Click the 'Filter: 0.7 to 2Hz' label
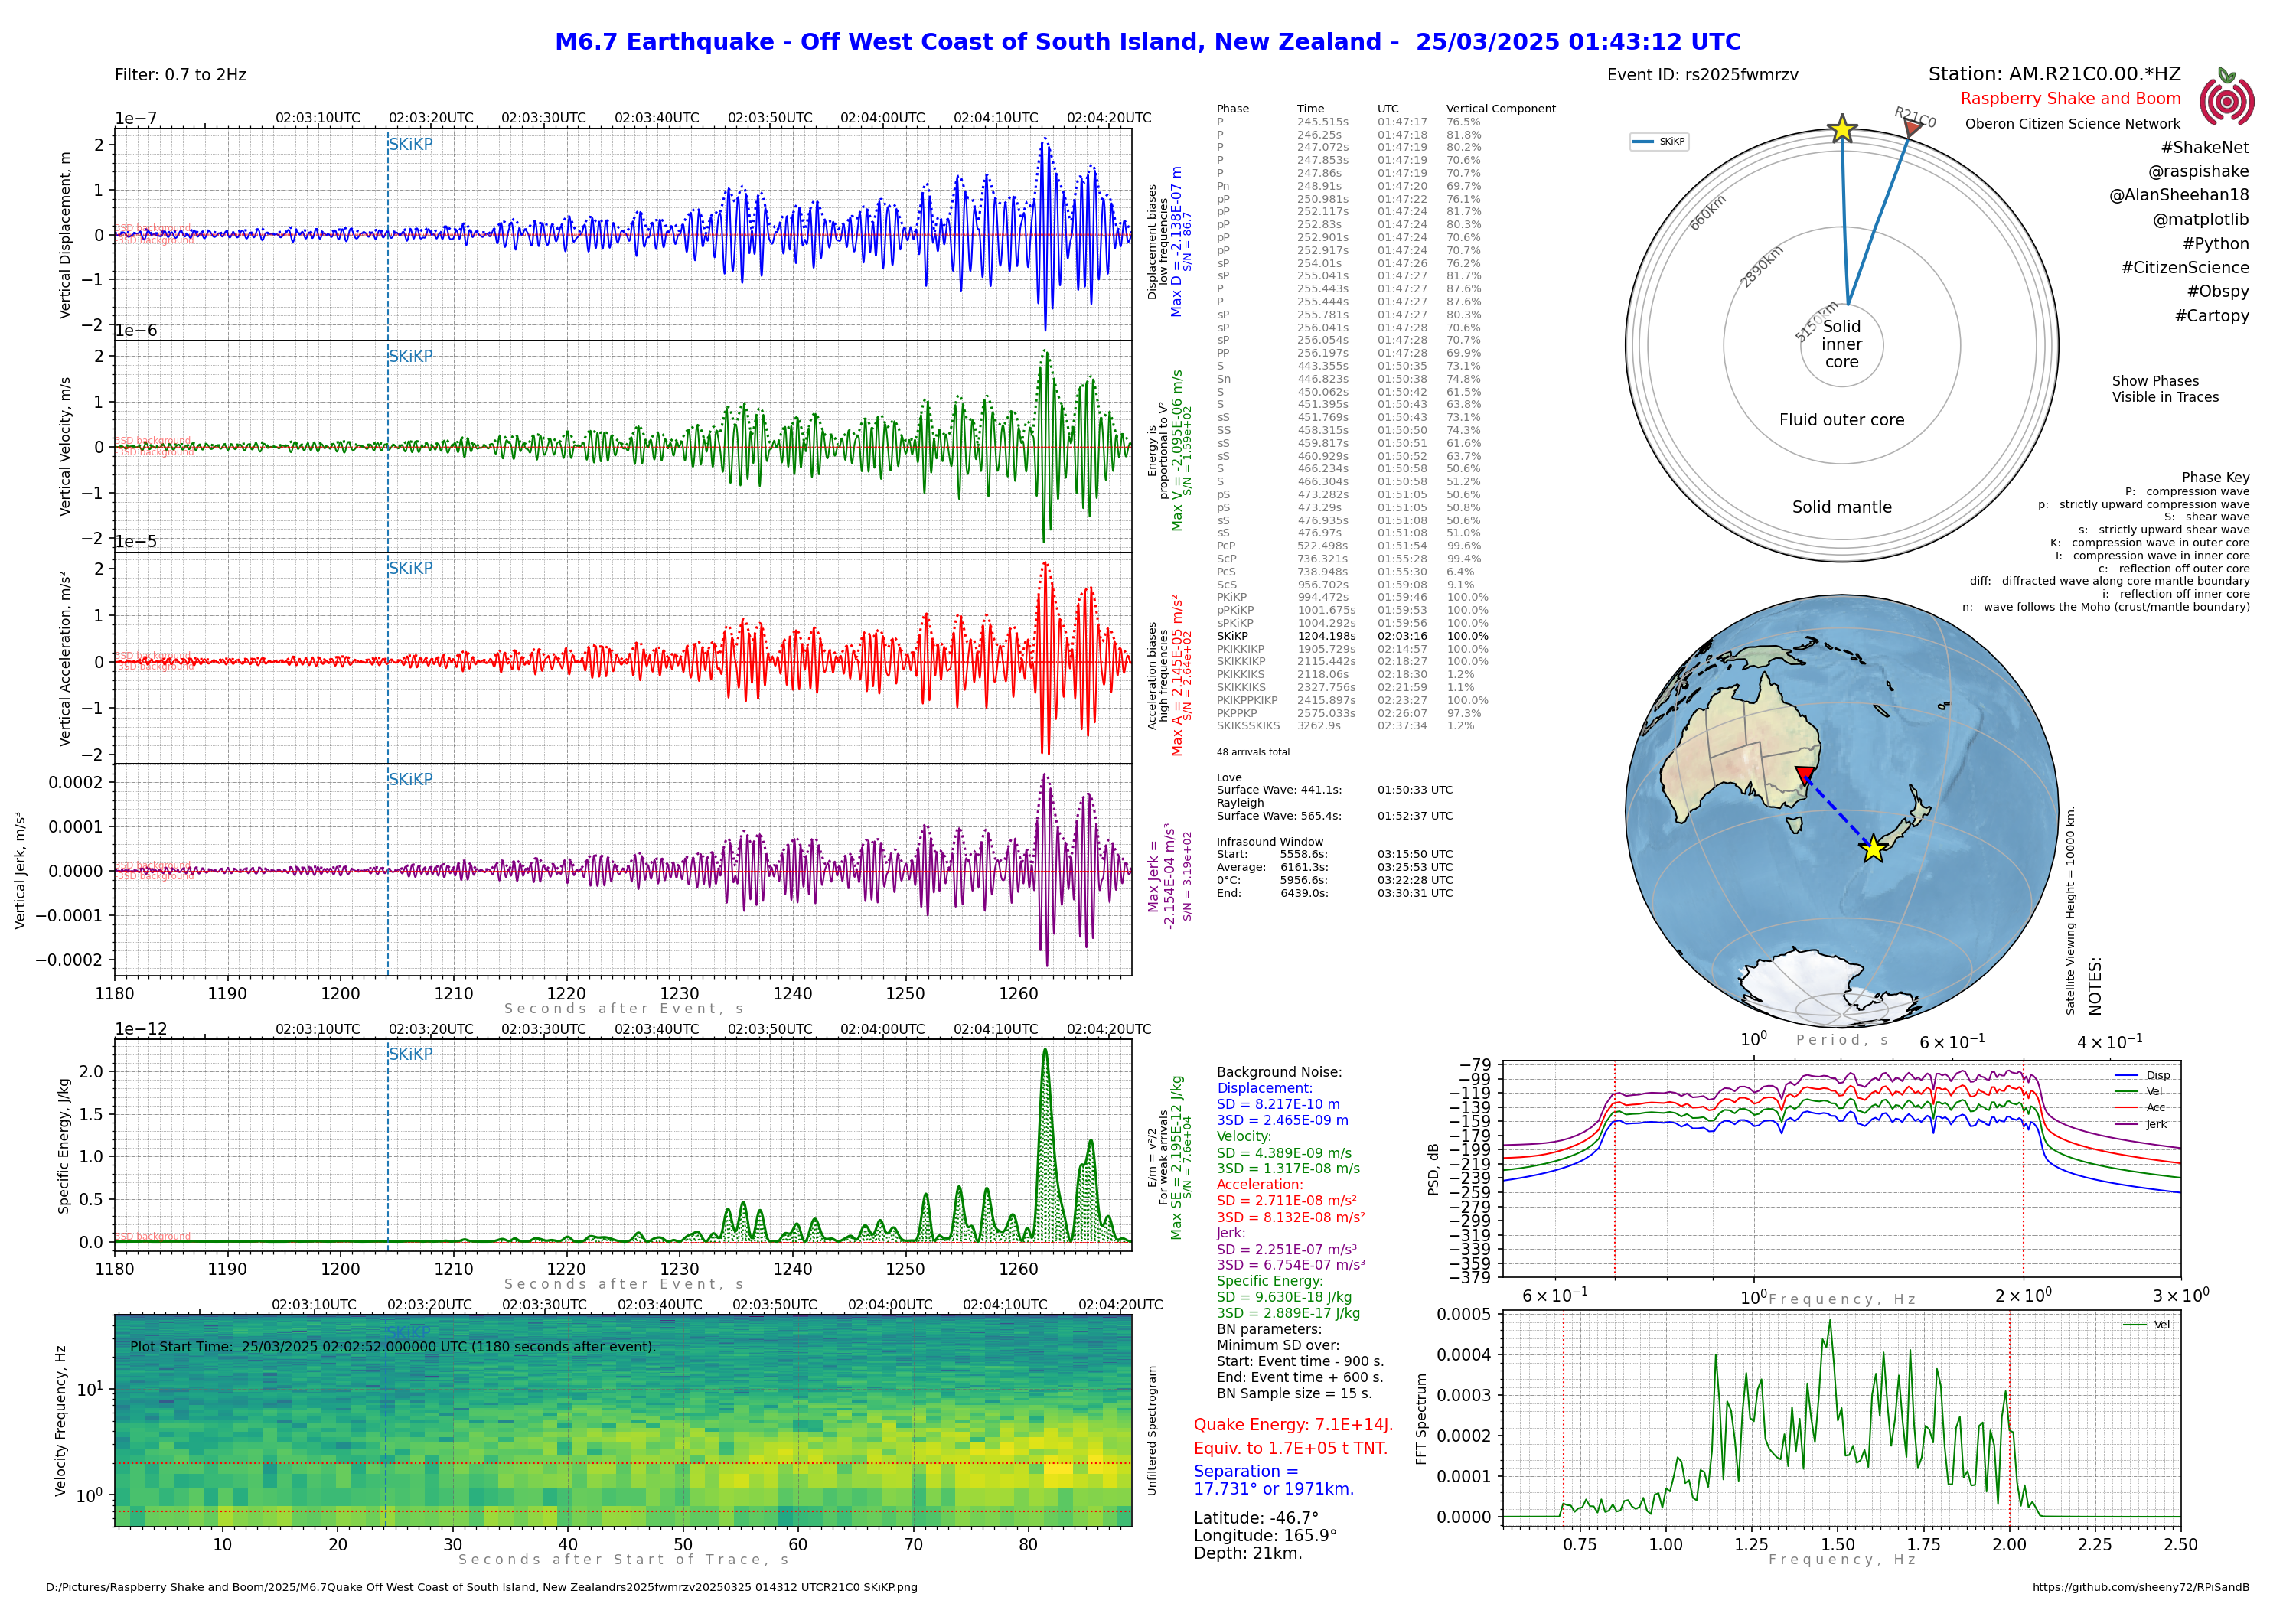Image resolution: width=2296 pixels, height=1607 pixels. tap(180, 75)
